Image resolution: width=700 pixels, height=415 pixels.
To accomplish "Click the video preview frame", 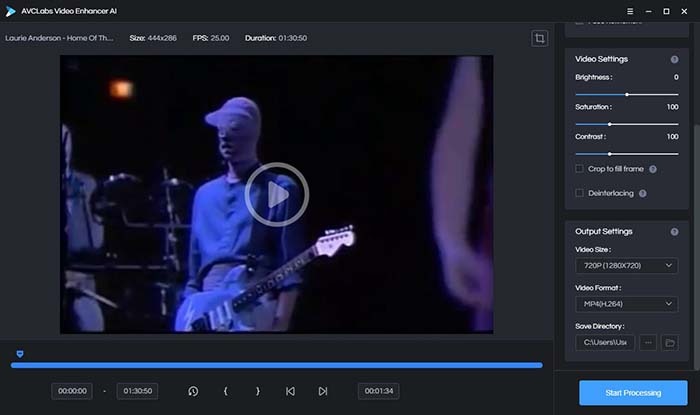I will [277, 194].
